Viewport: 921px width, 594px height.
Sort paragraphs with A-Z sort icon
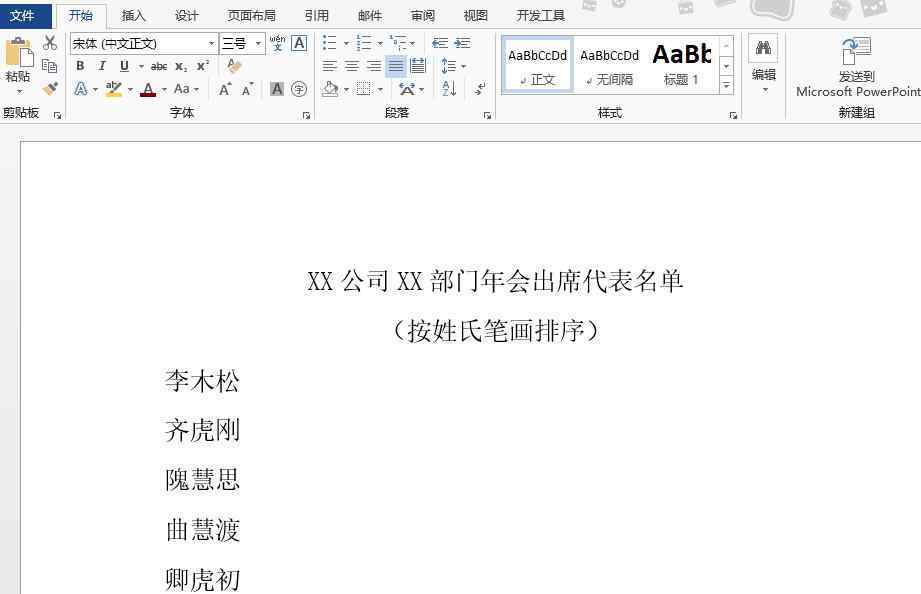coord(449,89)
